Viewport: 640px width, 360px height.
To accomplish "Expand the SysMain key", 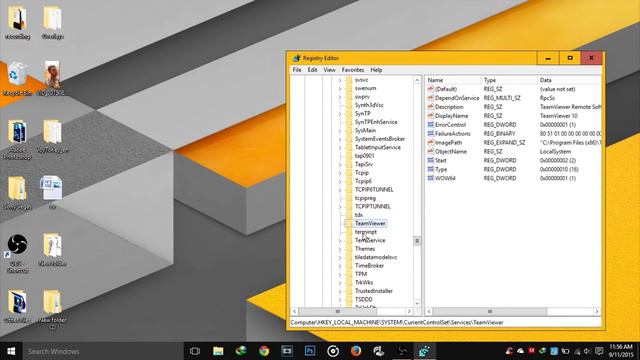I will tap(340, 131).
